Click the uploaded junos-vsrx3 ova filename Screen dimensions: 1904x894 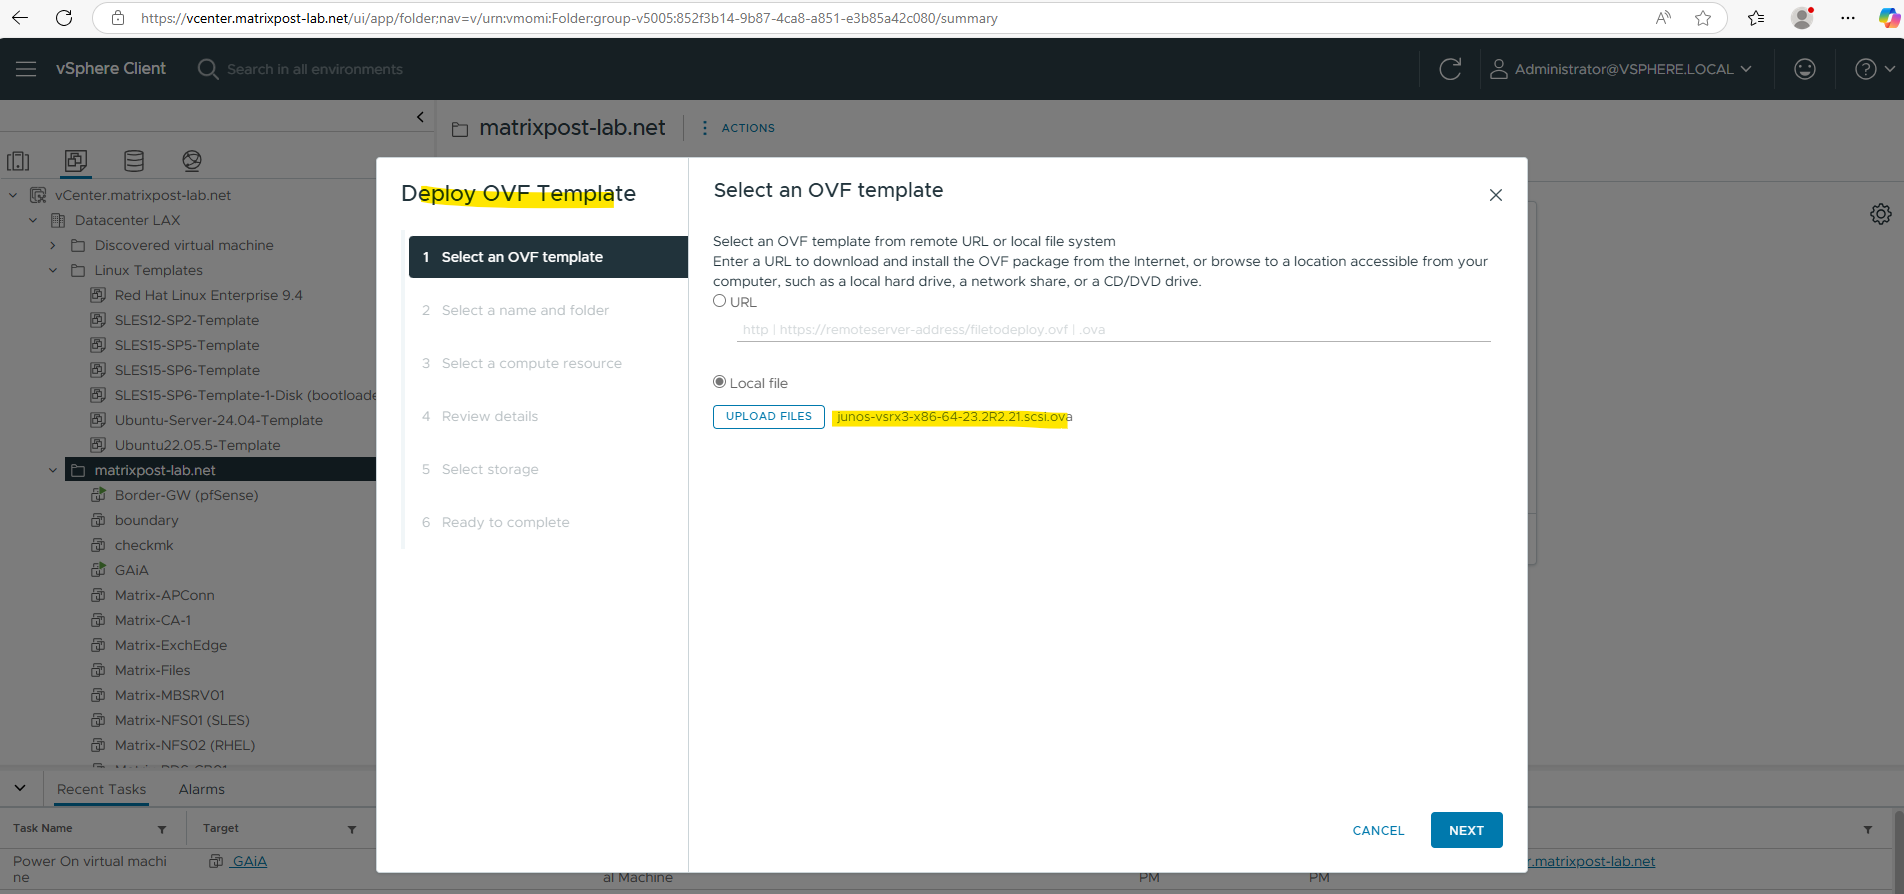pos(954,417)
